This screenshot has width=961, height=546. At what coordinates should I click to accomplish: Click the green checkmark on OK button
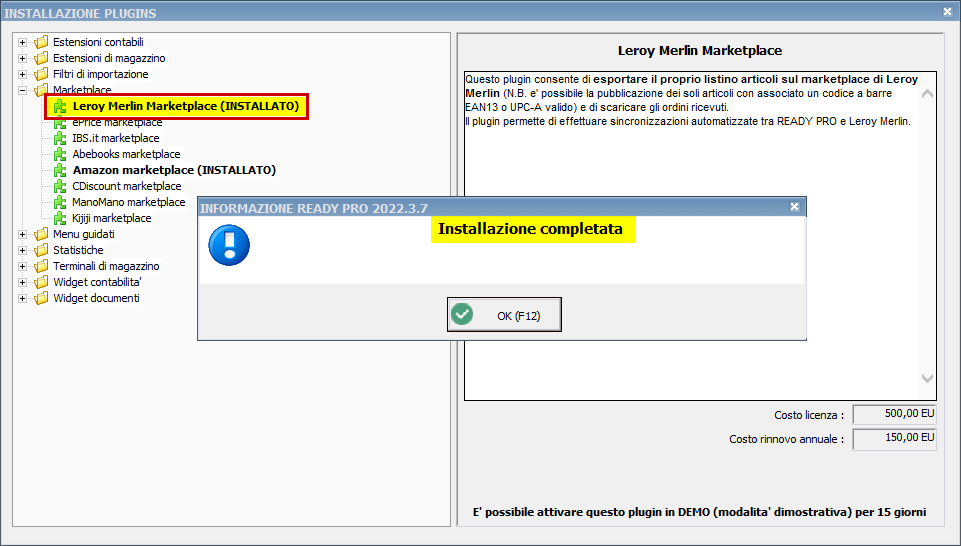(462, 314)
